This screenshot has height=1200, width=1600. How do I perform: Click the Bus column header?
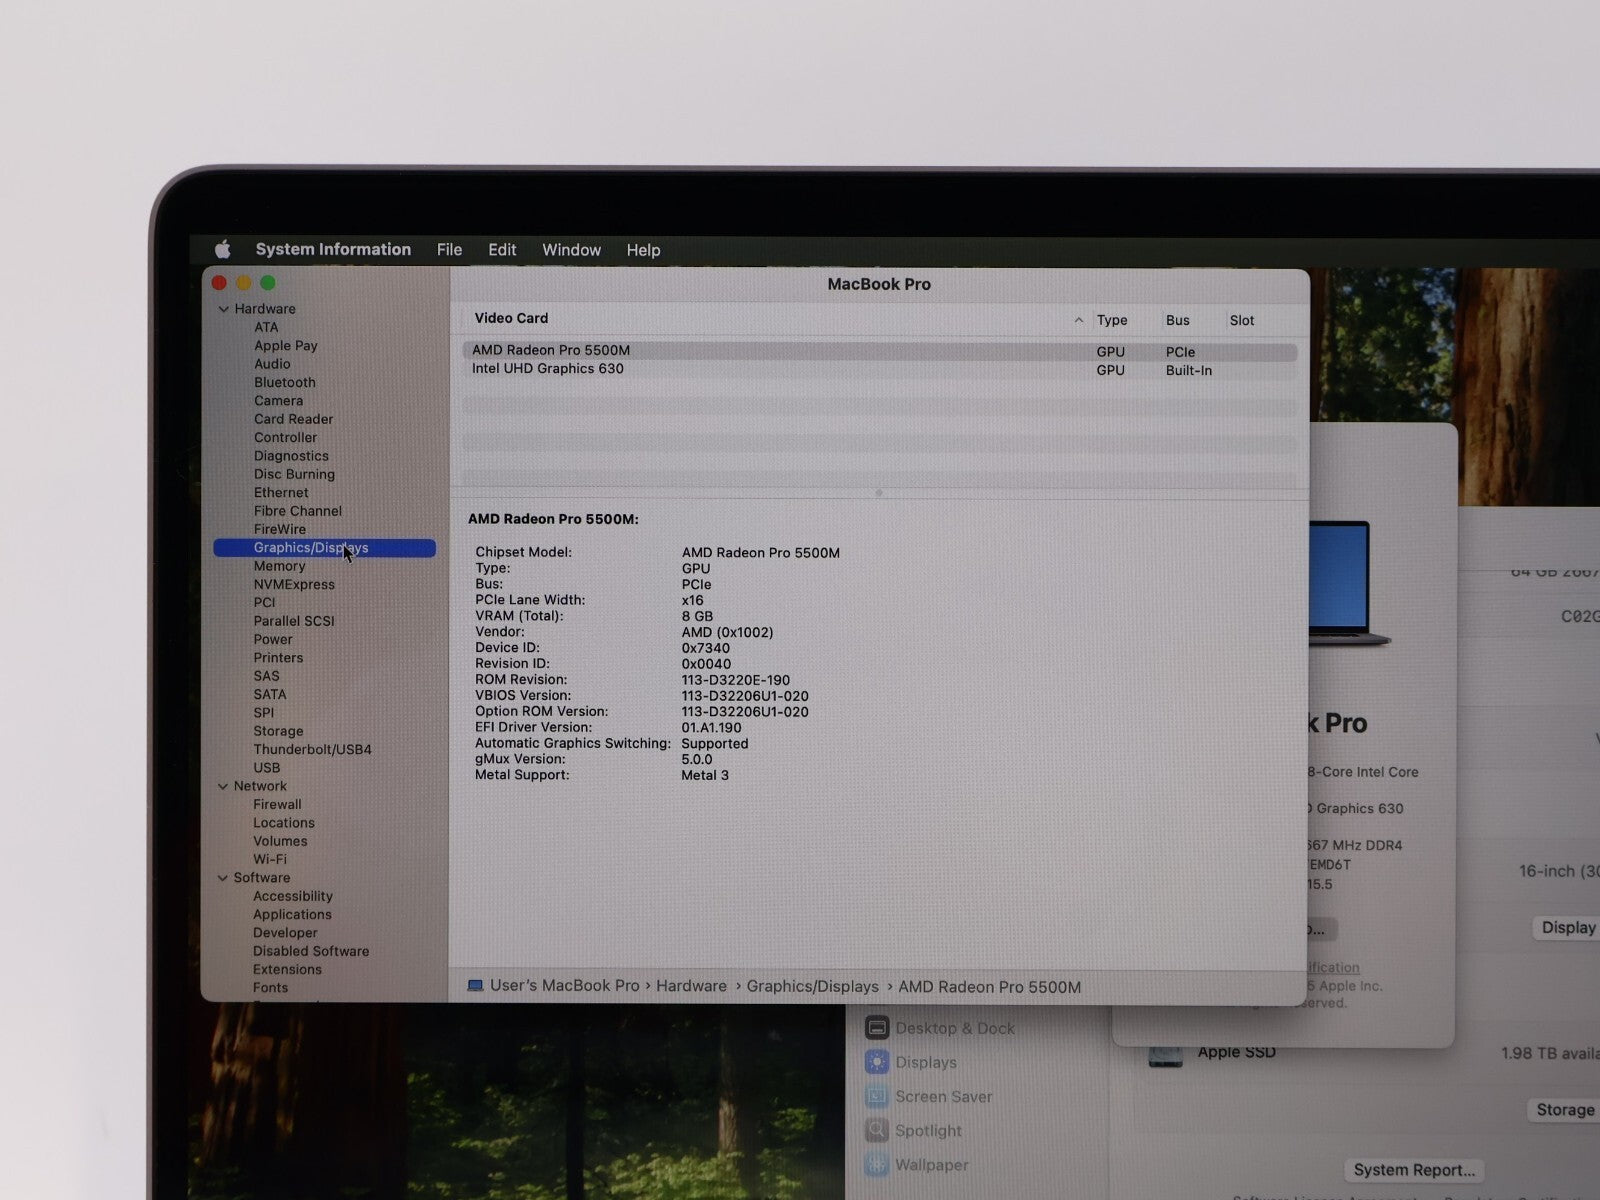coord(1177,320)
